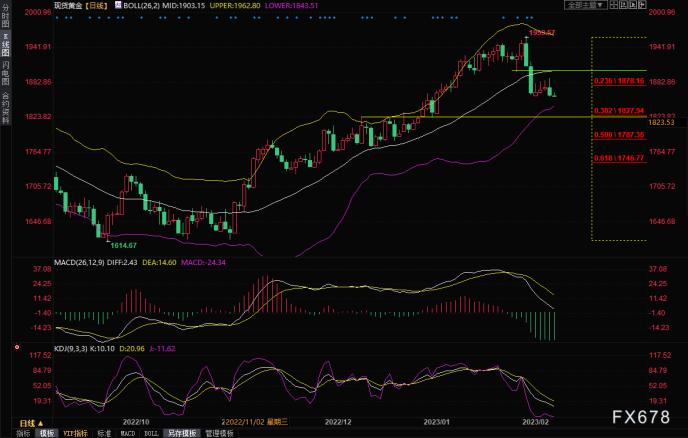The height and width of the screenshot is (438, 688).
Task: Click the 2022/11/02 星期三 date label
Action: coord(255,422)
